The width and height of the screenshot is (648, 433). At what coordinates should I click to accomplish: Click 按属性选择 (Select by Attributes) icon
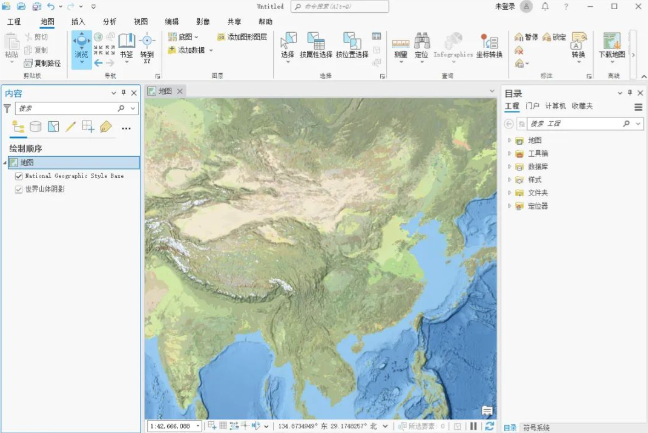318,45
